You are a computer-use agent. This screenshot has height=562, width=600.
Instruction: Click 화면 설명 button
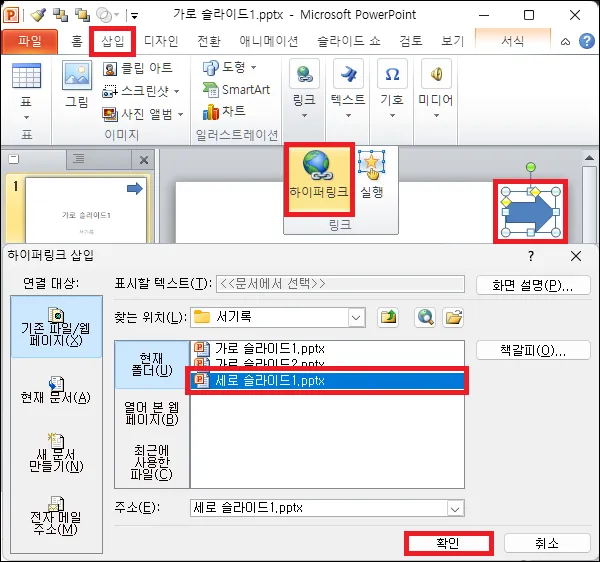point(533,285)
